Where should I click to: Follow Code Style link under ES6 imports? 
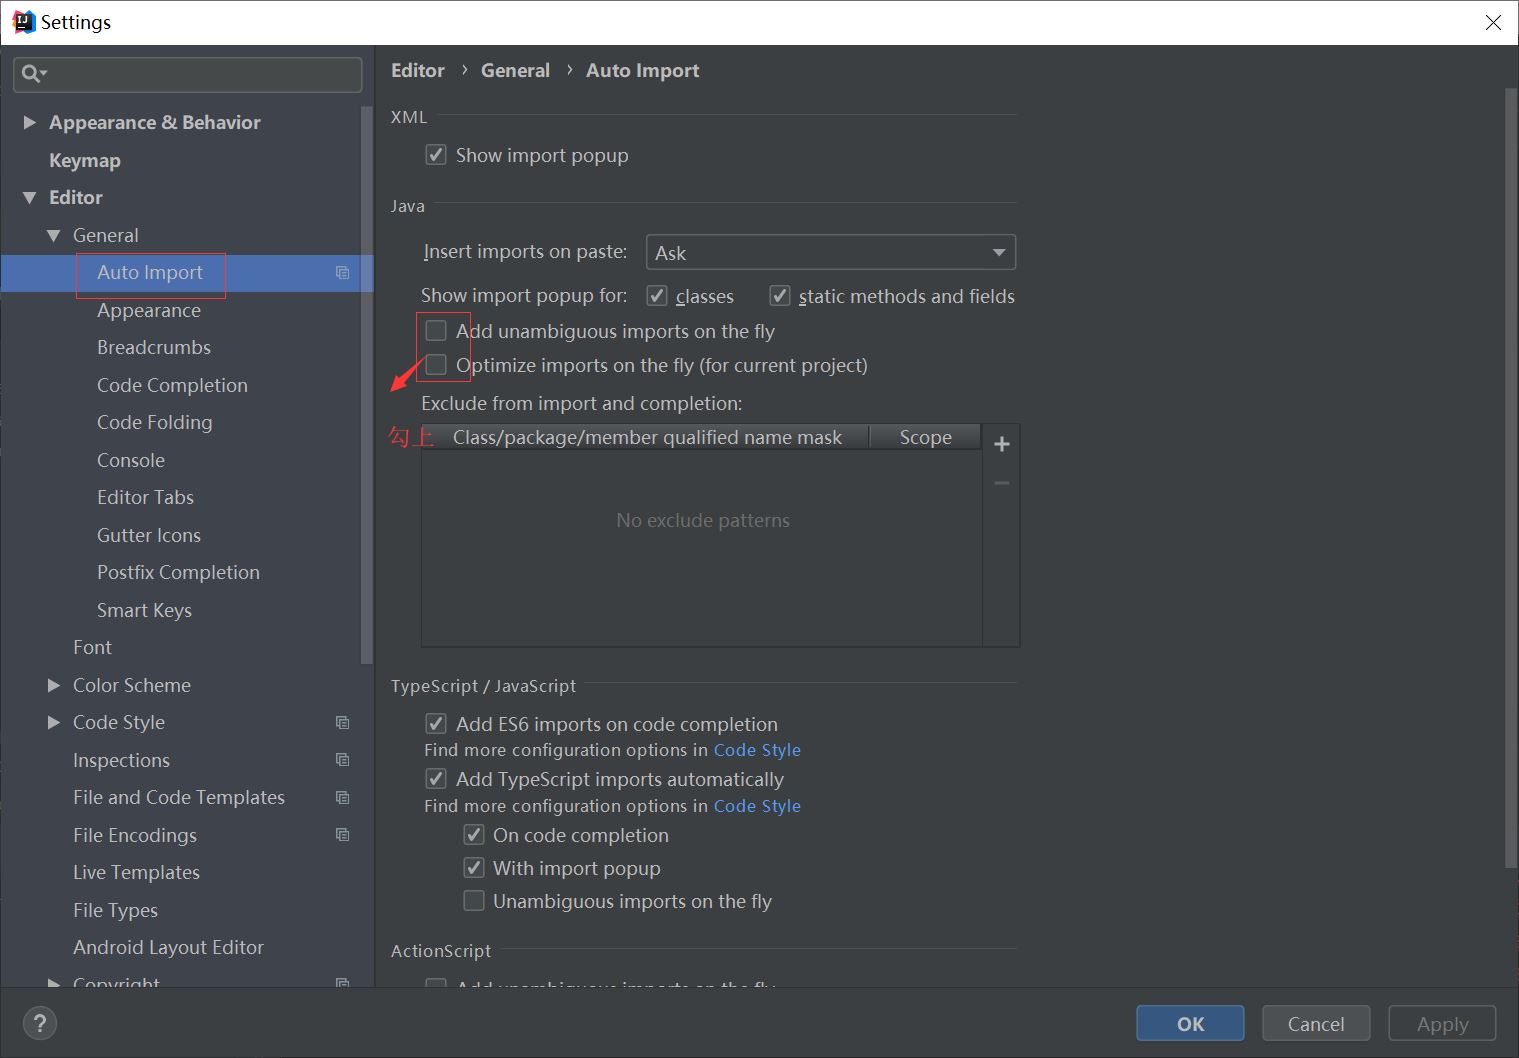tap(757, 750)
